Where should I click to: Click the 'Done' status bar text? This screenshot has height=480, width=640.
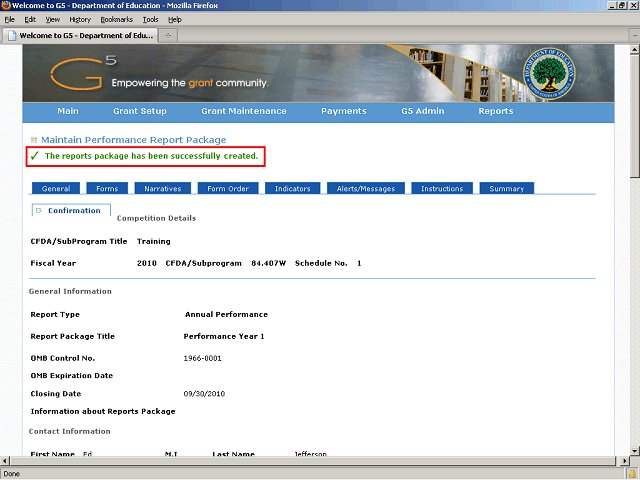coord(11,474)
